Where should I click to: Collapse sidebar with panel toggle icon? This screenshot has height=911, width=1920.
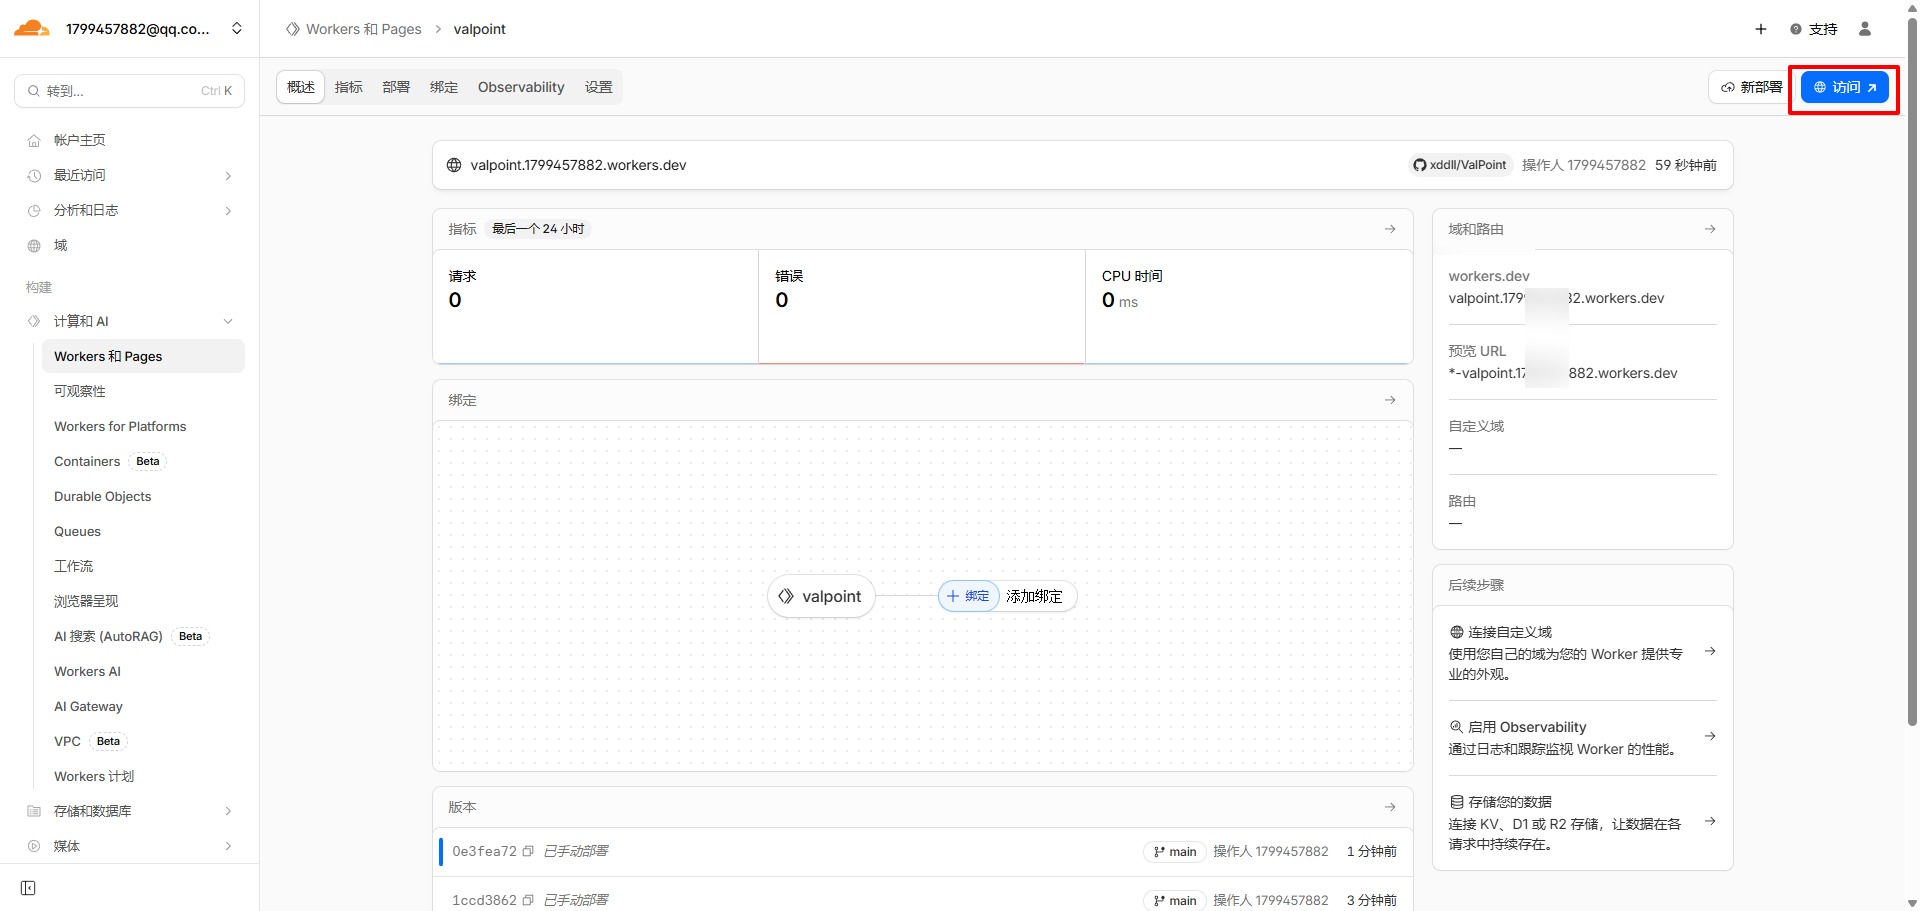[x=28, y=888]
